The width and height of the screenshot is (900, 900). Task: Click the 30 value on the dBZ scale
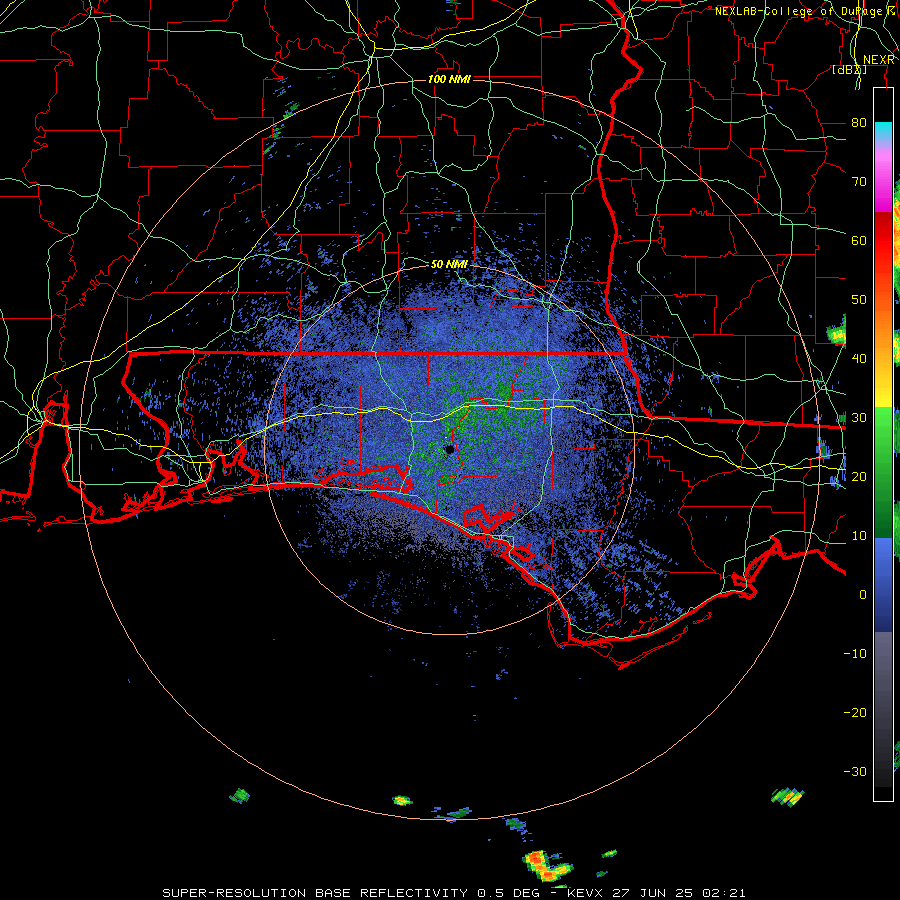pyautogui.click(x=859, y=418)
